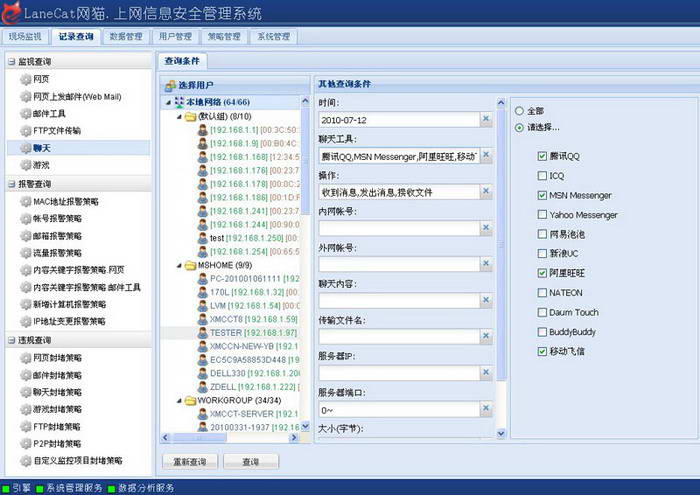
Task: Collapse the MSHOME tree group
Action: [x=179, y=266]
